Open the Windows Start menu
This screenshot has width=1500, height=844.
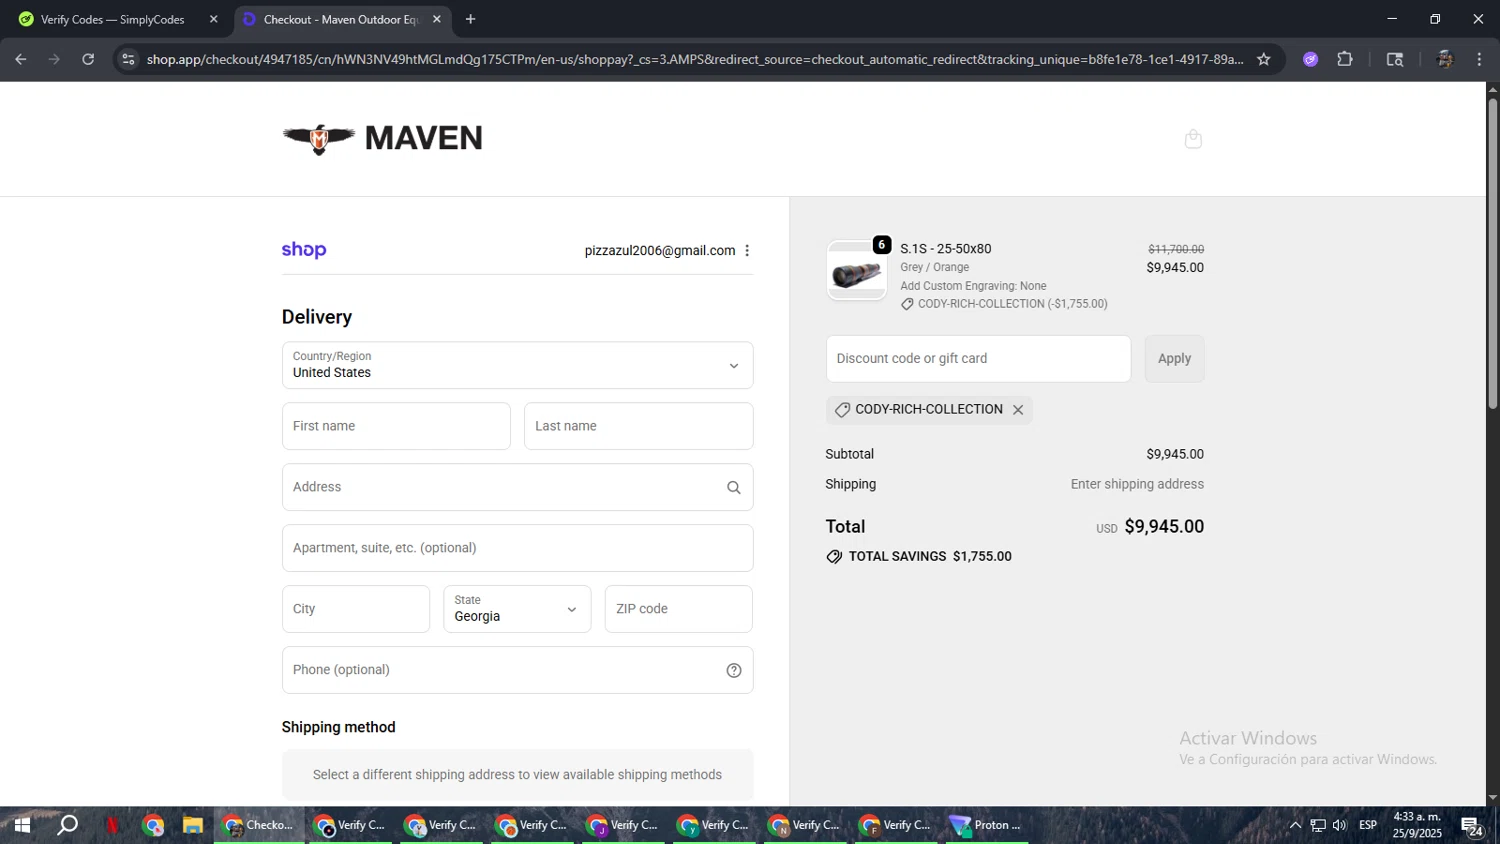22,825
